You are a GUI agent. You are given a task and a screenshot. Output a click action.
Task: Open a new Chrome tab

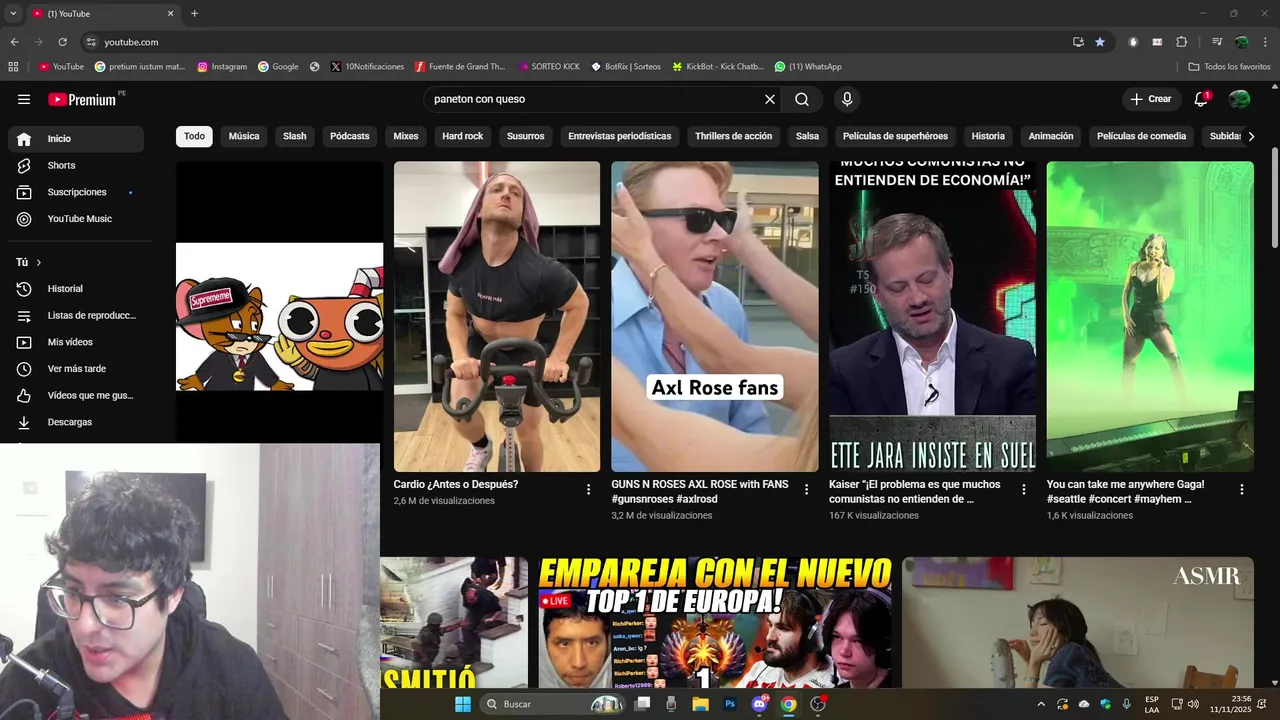tap(194, 13)
